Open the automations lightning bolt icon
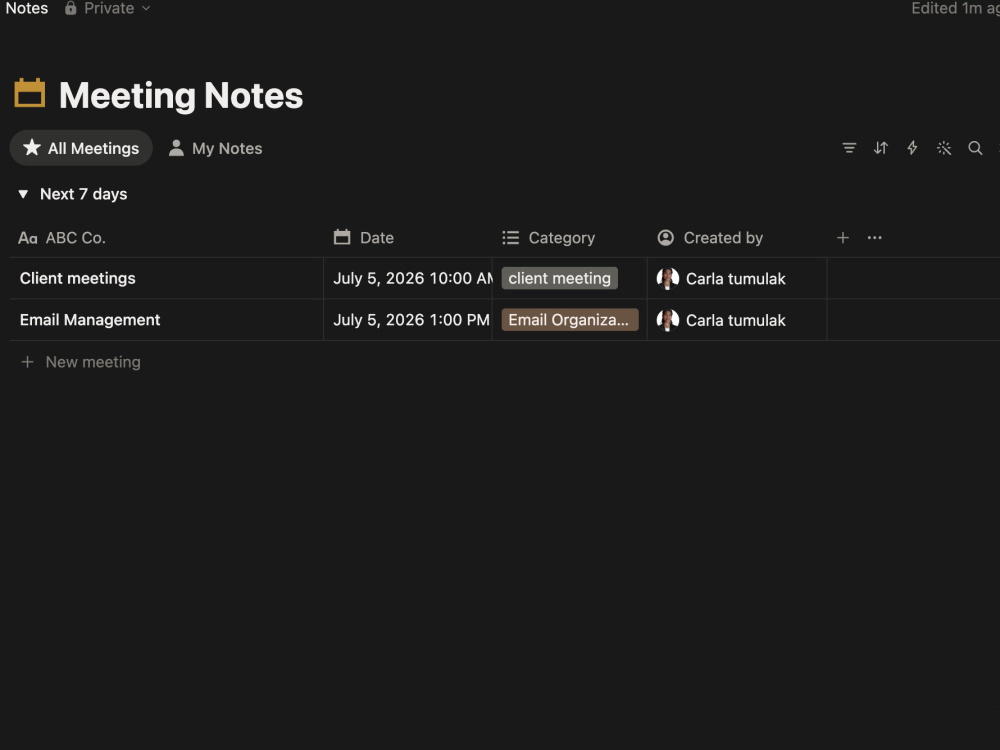Screen dimensions: 1000x750 [x=912, y=148]
